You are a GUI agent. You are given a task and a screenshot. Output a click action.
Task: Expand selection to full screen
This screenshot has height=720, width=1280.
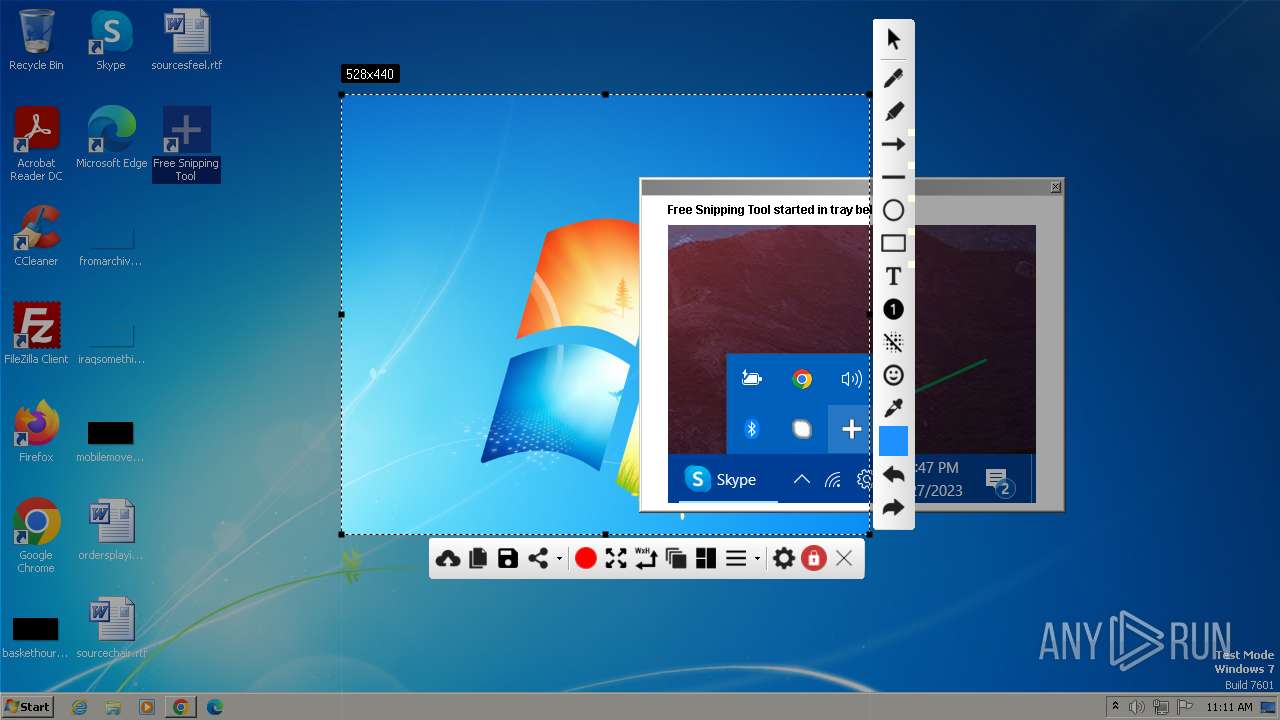click(x=616, y=558)
